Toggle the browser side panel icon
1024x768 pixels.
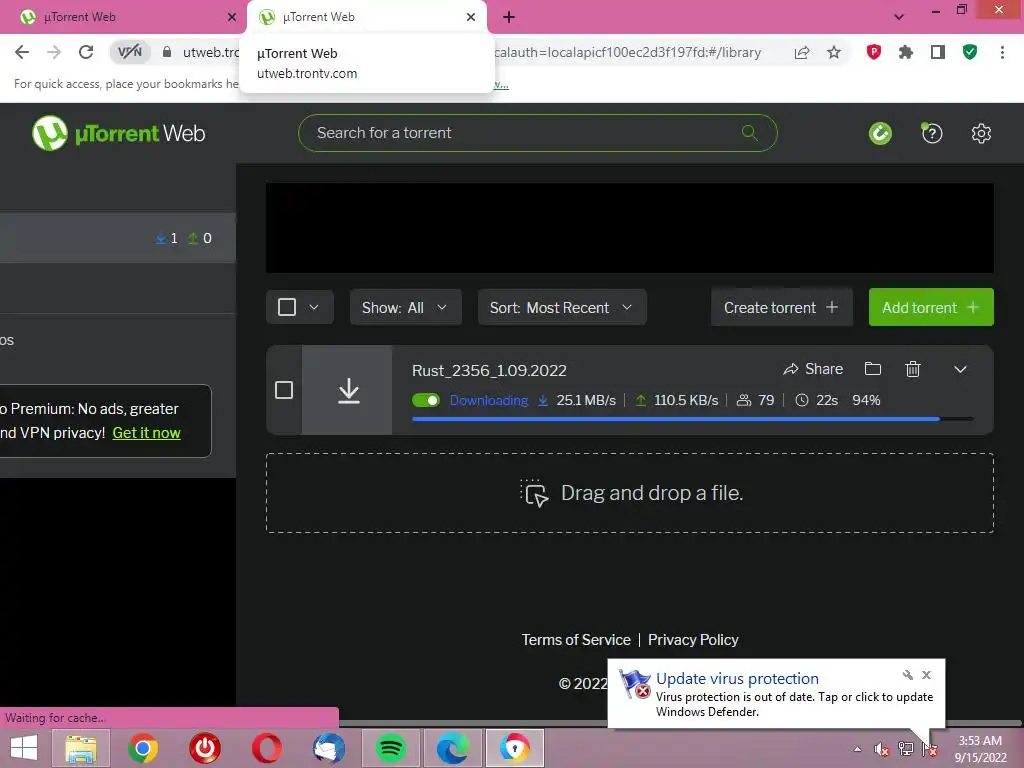(x=938, y=52)
